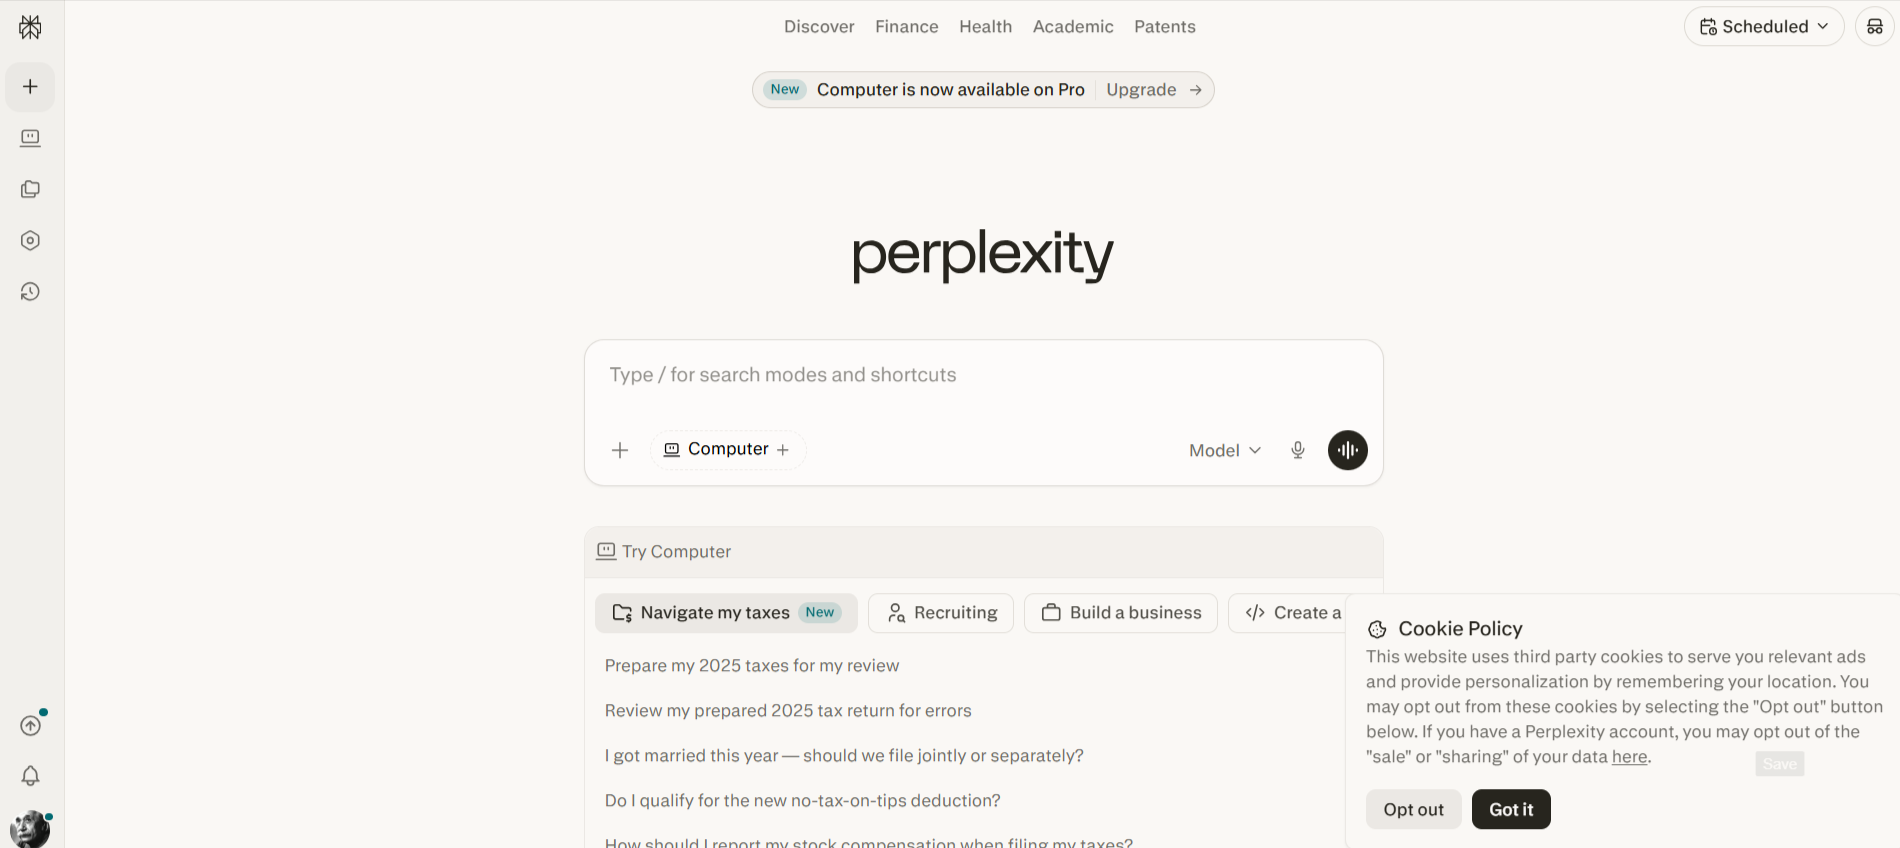Click the notifications bell icon
1900x848 pixels.
click(30, 775)
